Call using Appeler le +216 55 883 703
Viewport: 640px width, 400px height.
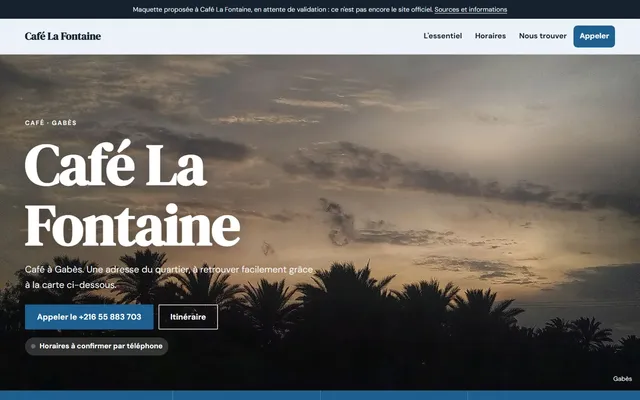pyautogui.click(x=89, y=317)
